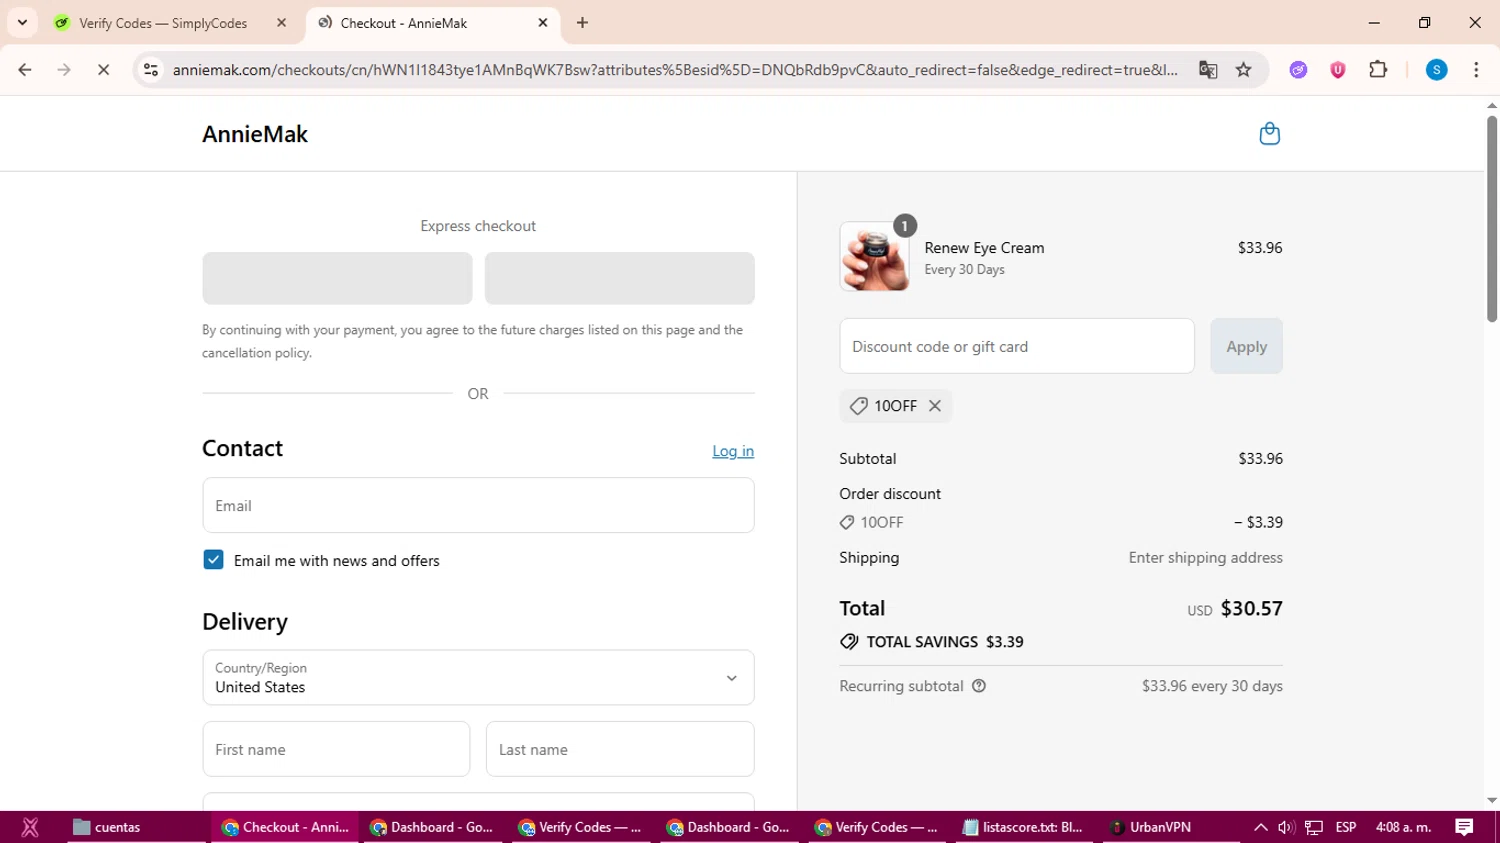Click the first express checkout button
This screenshot has height=843, width=1500.
click(x=337, y=278)
